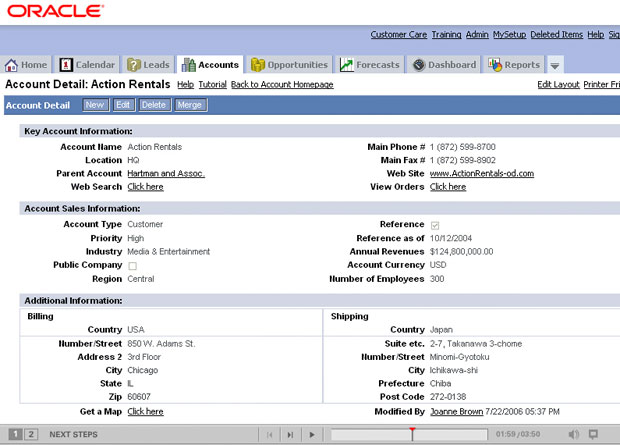Click the billing zip 60607
The width and height of the screenshot is (620, 445).
[139, 397]
